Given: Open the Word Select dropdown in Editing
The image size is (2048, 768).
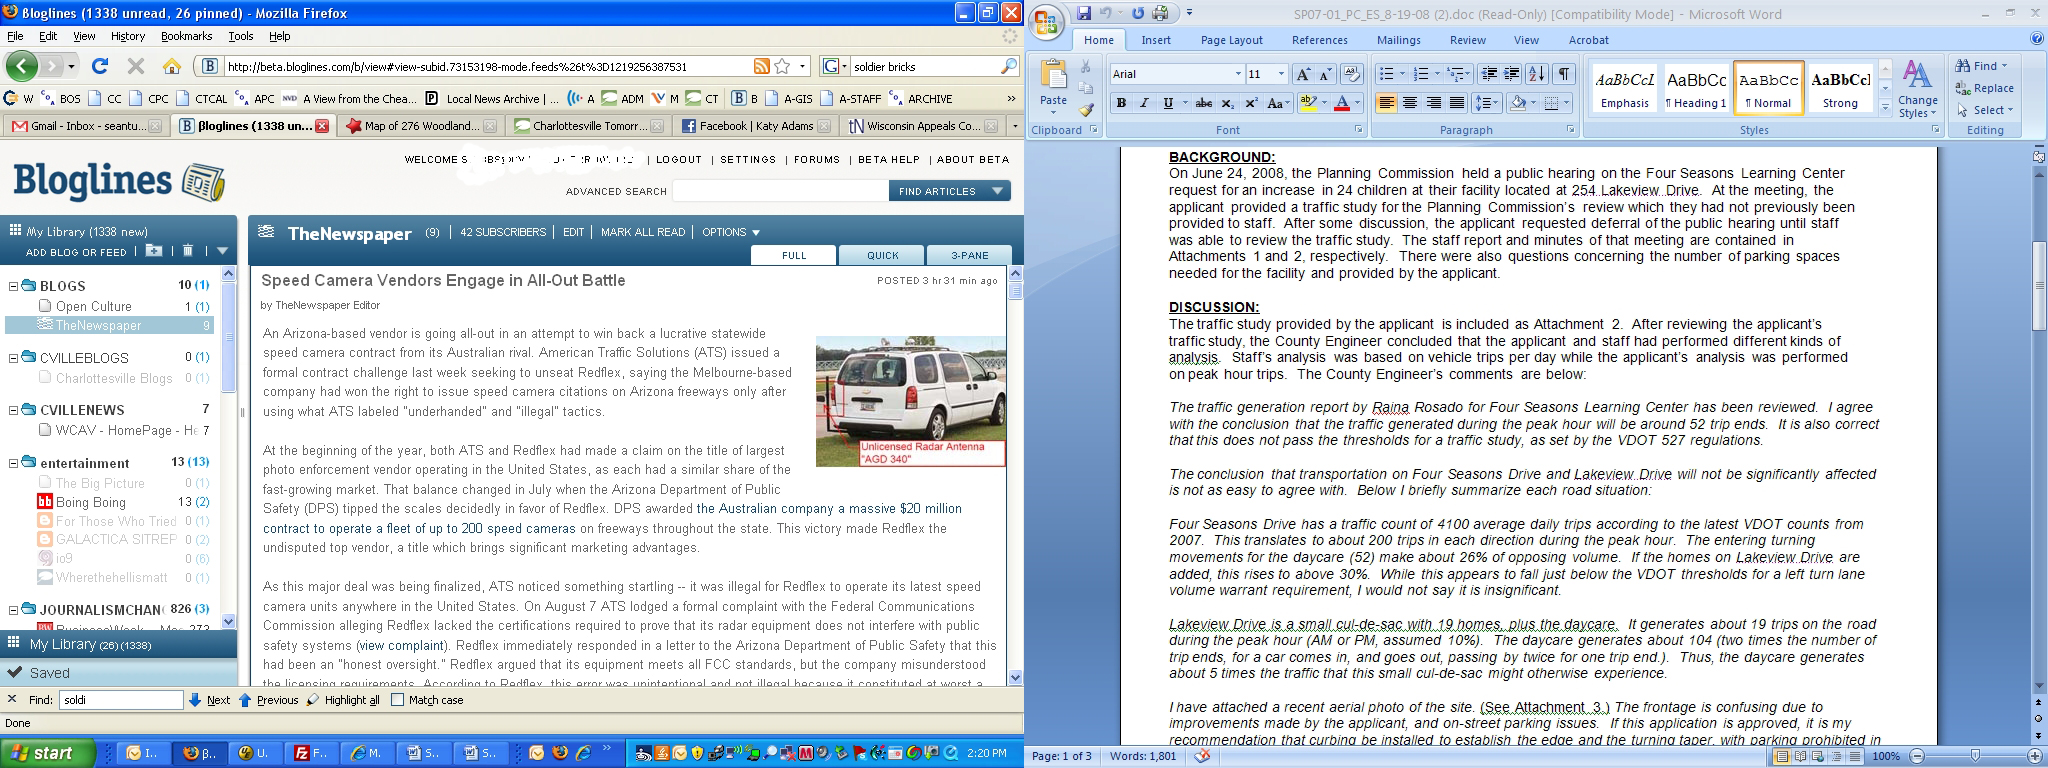Looking at the screenshot, I should (1986, 110).
